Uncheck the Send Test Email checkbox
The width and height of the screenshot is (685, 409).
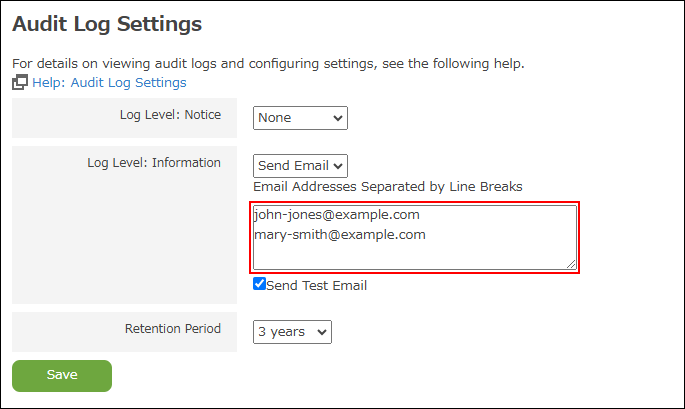pos(260,284)
